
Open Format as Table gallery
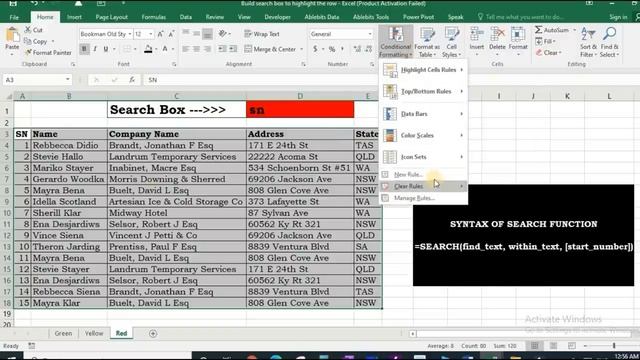tap(427, 42)
